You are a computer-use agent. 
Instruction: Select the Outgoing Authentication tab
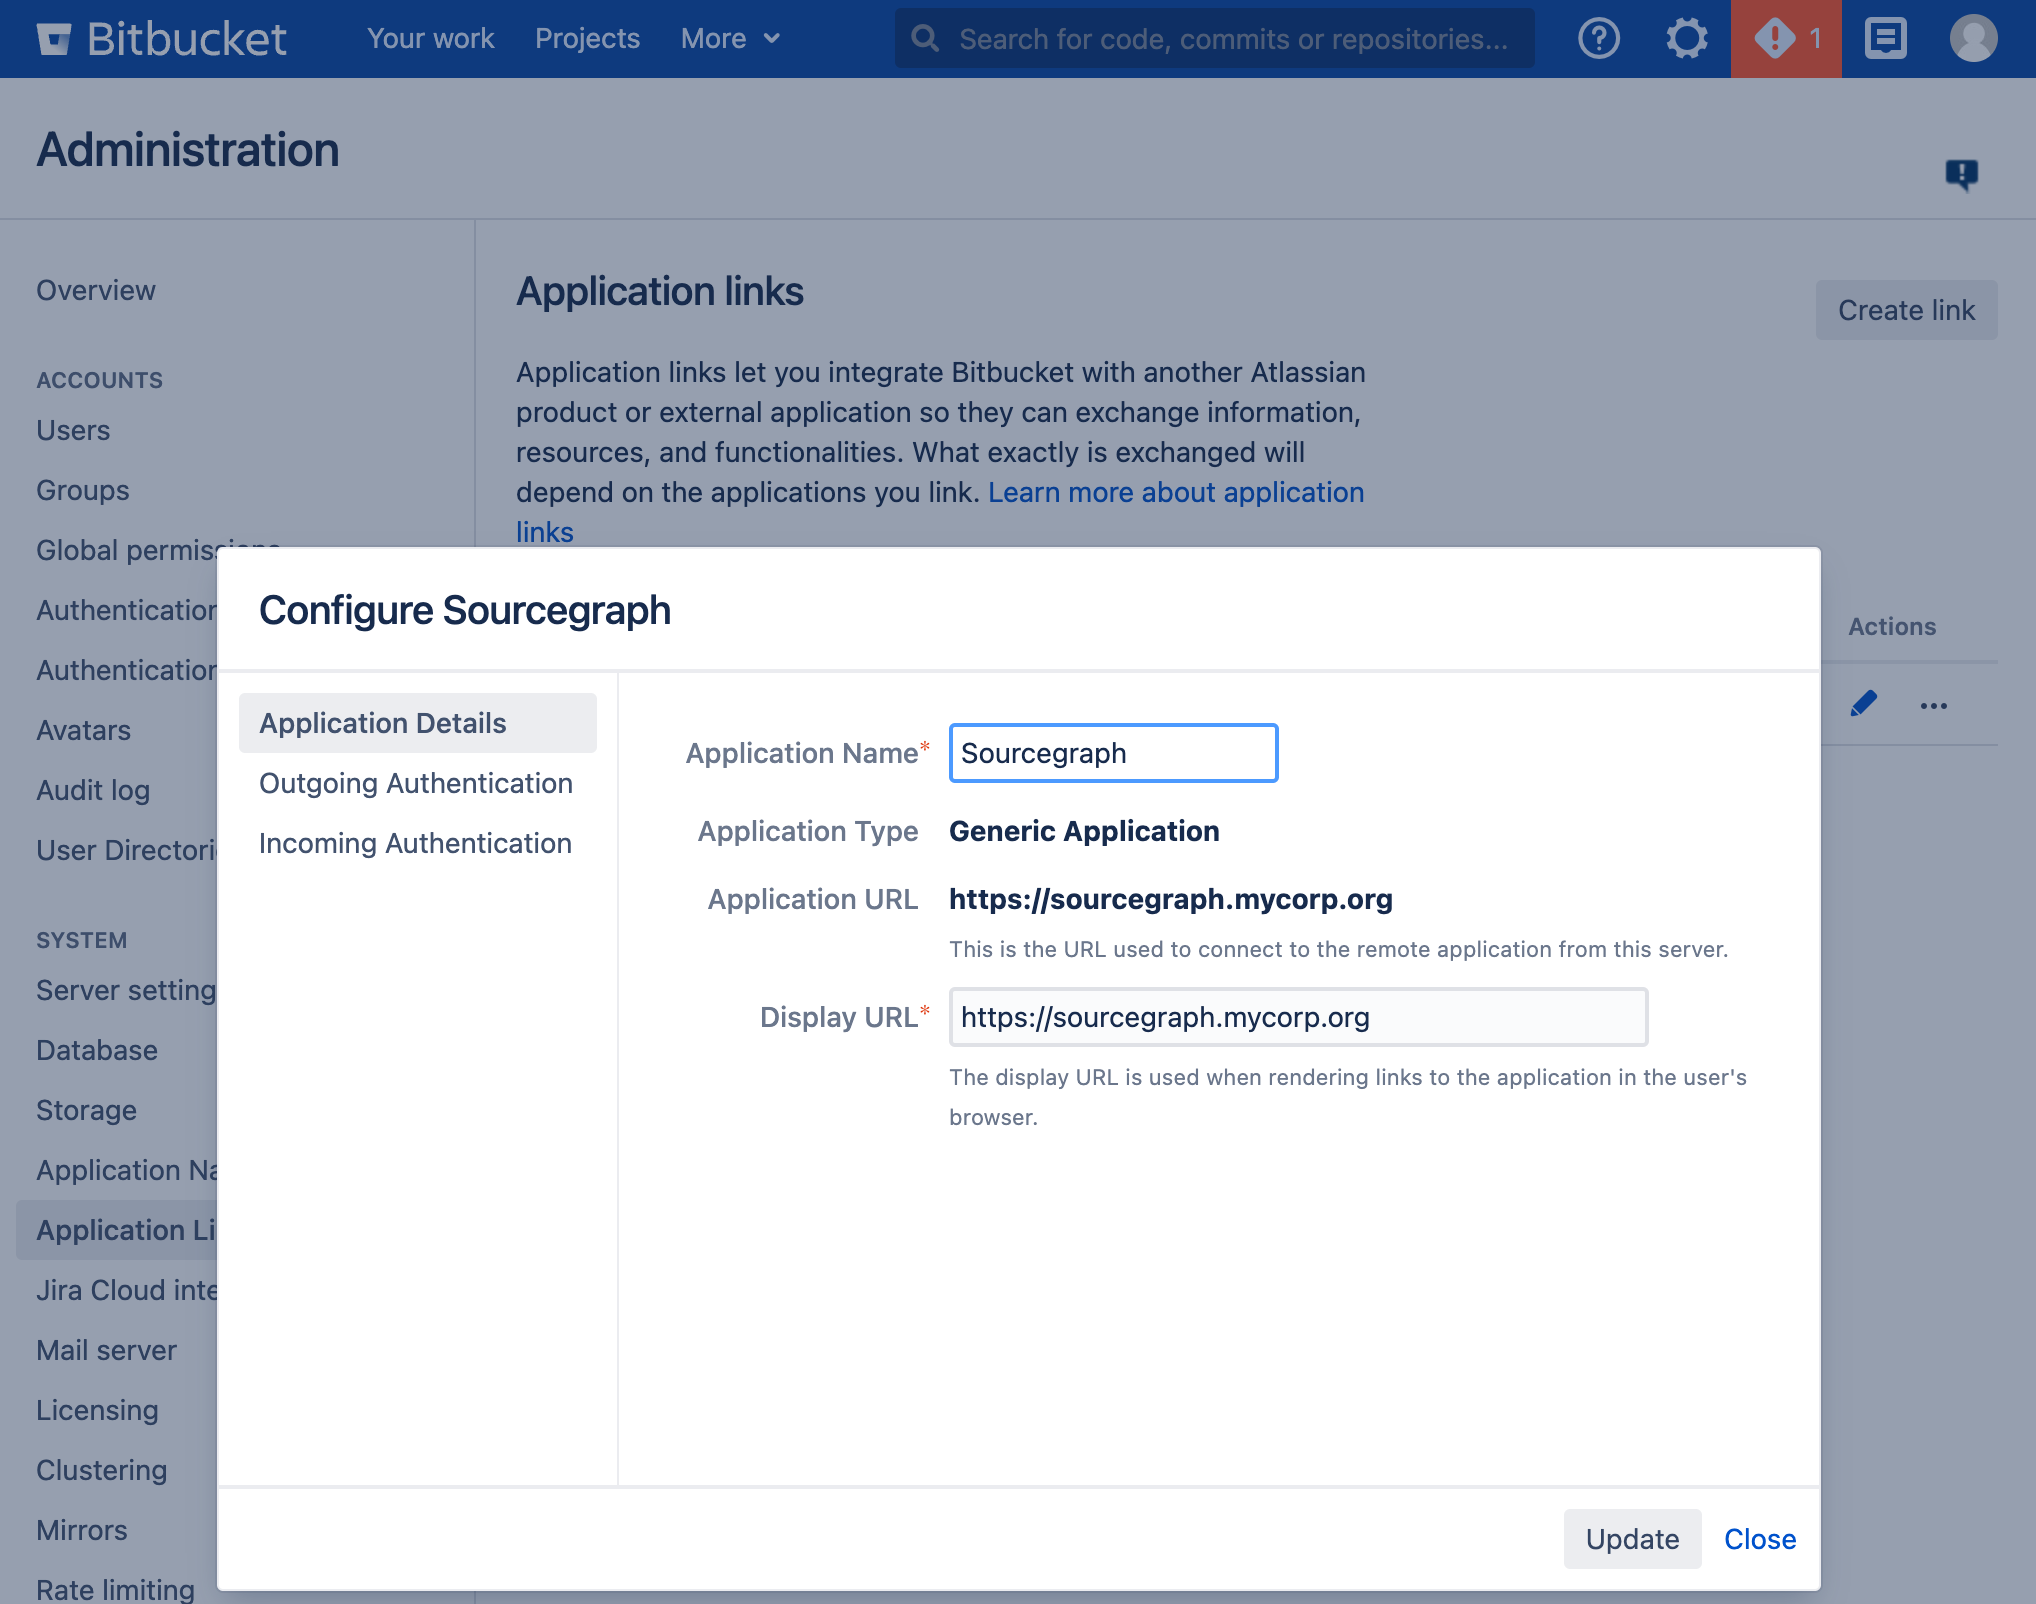click(x=416, y=783)
